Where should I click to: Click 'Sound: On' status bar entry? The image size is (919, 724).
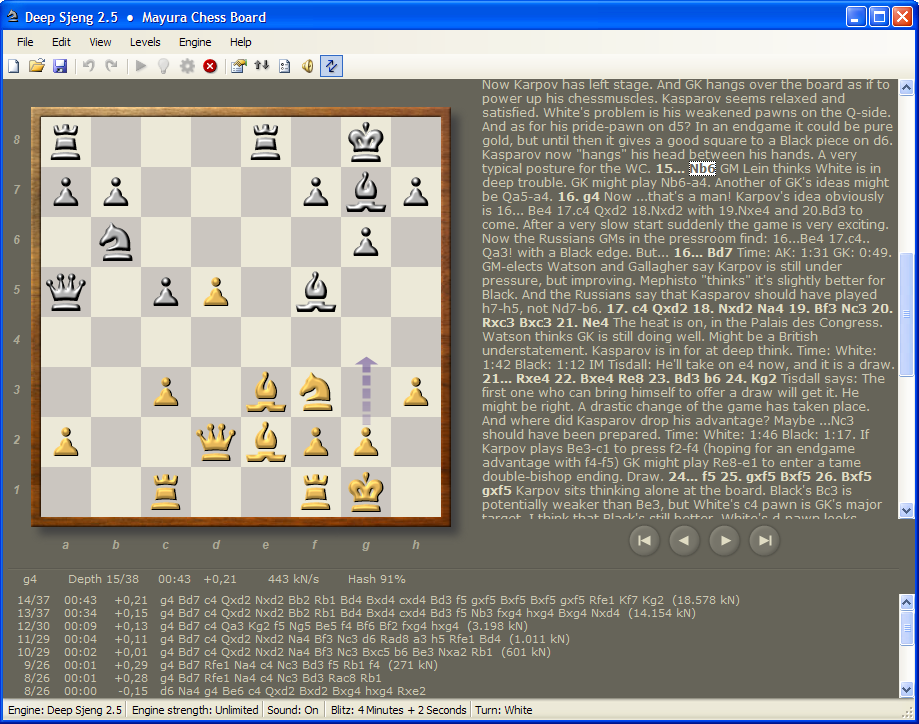(x=292, y=710)
